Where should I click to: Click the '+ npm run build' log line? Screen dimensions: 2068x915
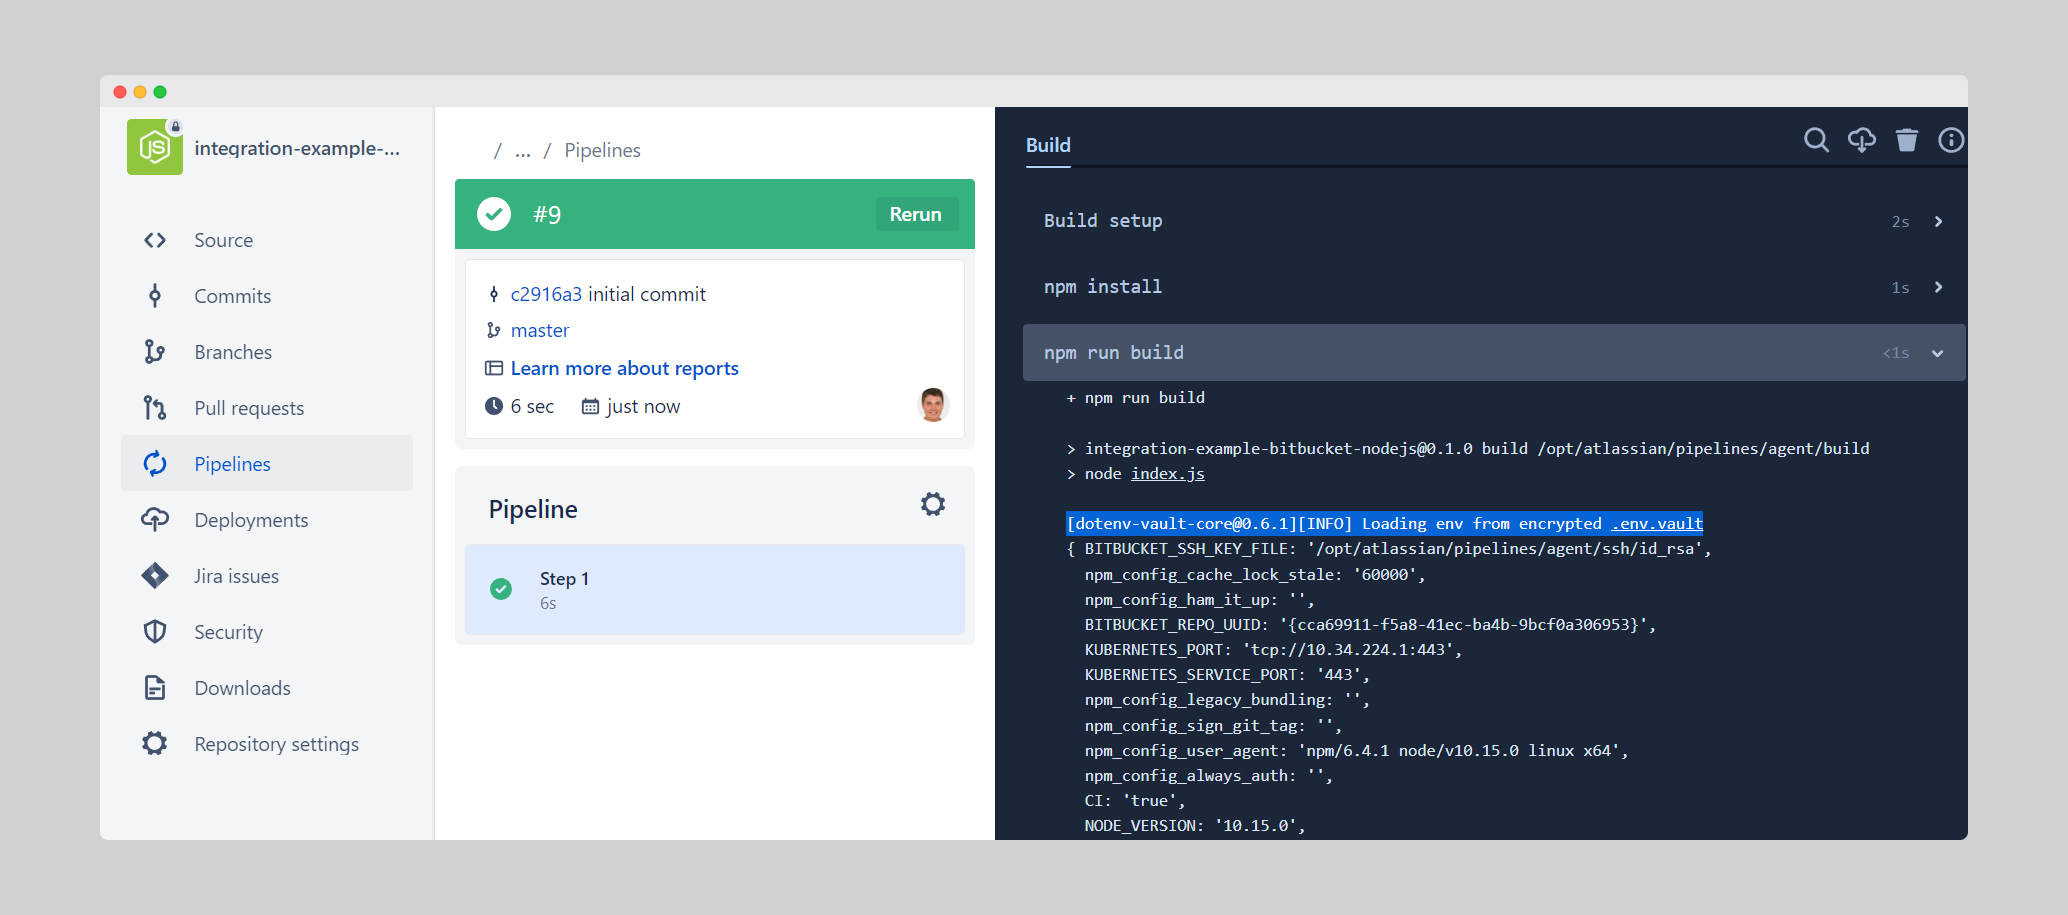(x=1136, y=398)
